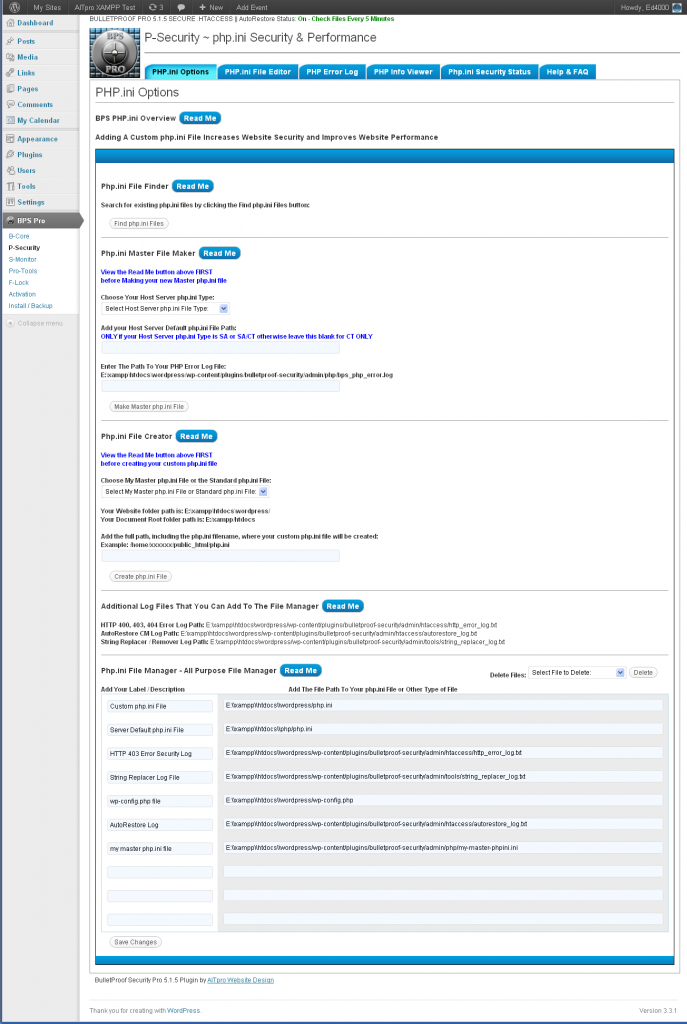Image resolution: width=687 pixels, height=1024 pixels.
Task: Click the Plugins icon in sidebar
Action: tap(10, 154)
